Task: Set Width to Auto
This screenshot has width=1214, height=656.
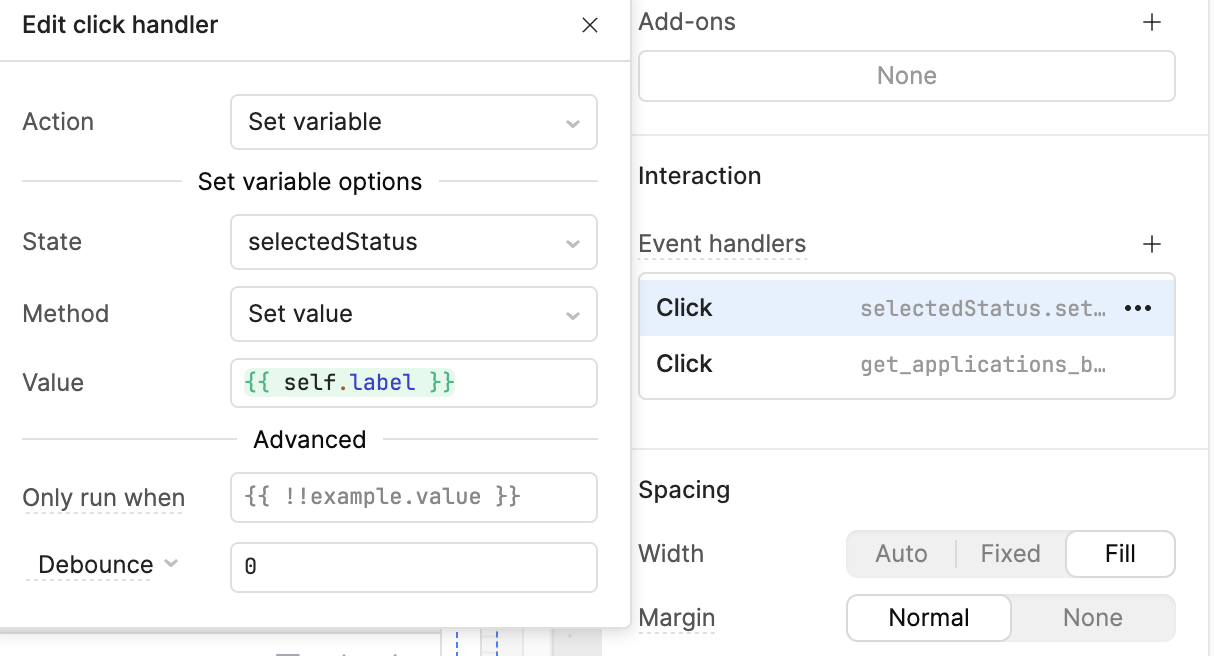Action: coord(901,554)
